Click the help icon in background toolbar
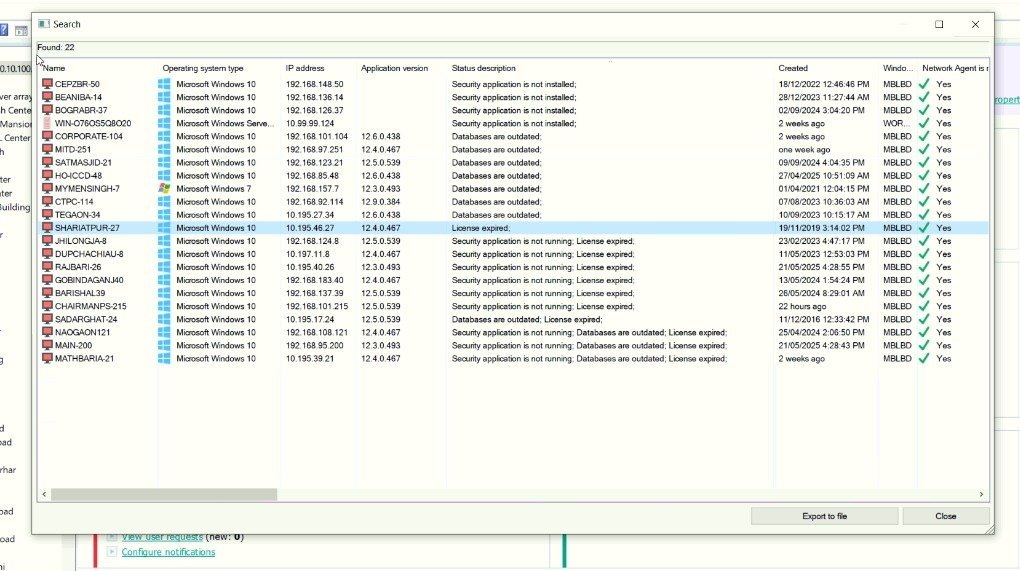 point(3,30)
